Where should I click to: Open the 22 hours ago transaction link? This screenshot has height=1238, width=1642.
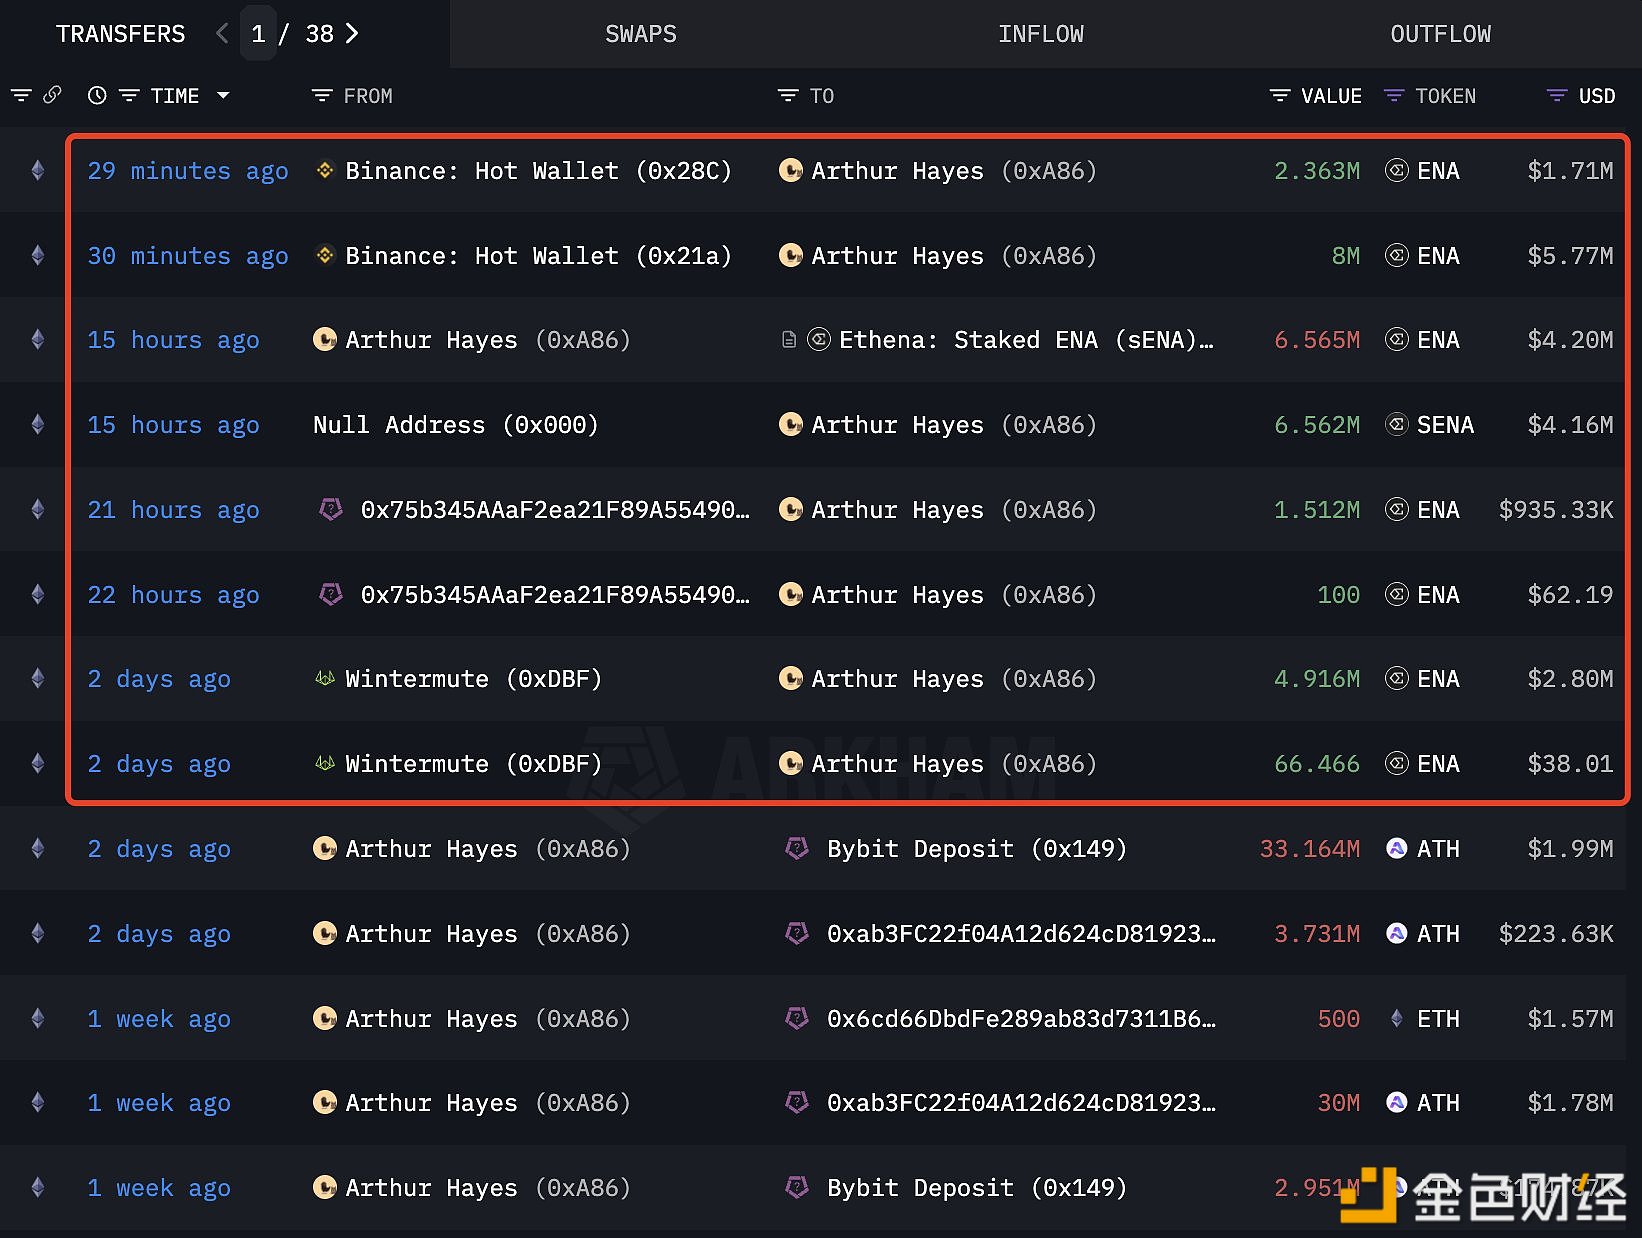tap(173, 595)
